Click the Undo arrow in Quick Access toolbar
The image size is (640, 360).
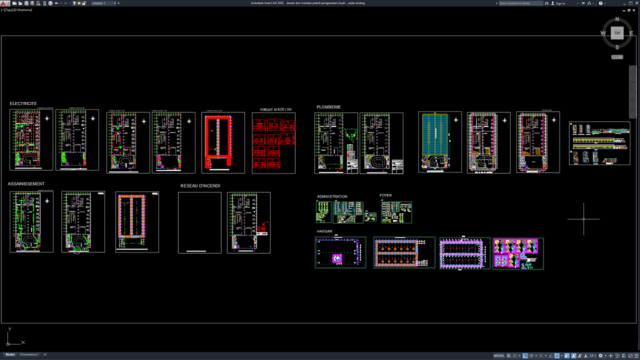(x=56, y=3)
